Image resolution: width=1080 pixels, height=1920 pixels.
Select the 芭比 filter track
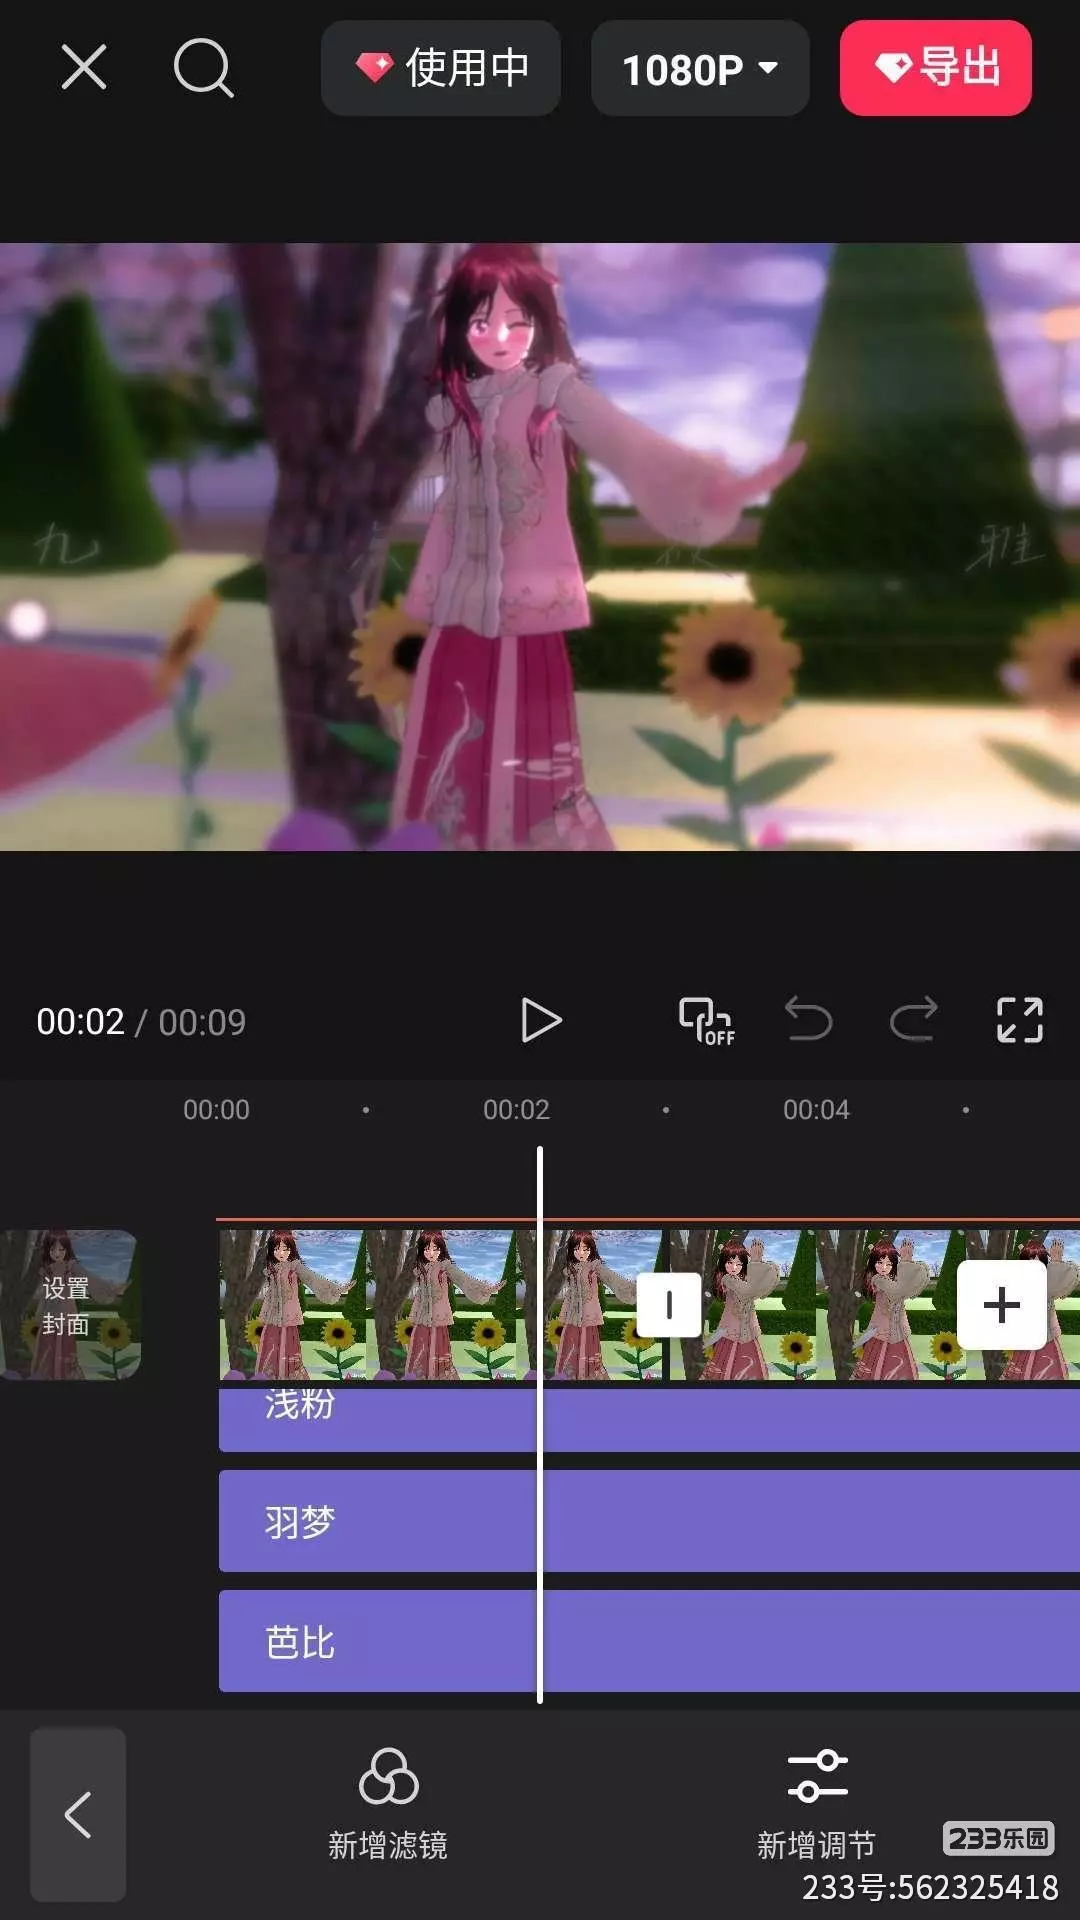pos(649,1641)
